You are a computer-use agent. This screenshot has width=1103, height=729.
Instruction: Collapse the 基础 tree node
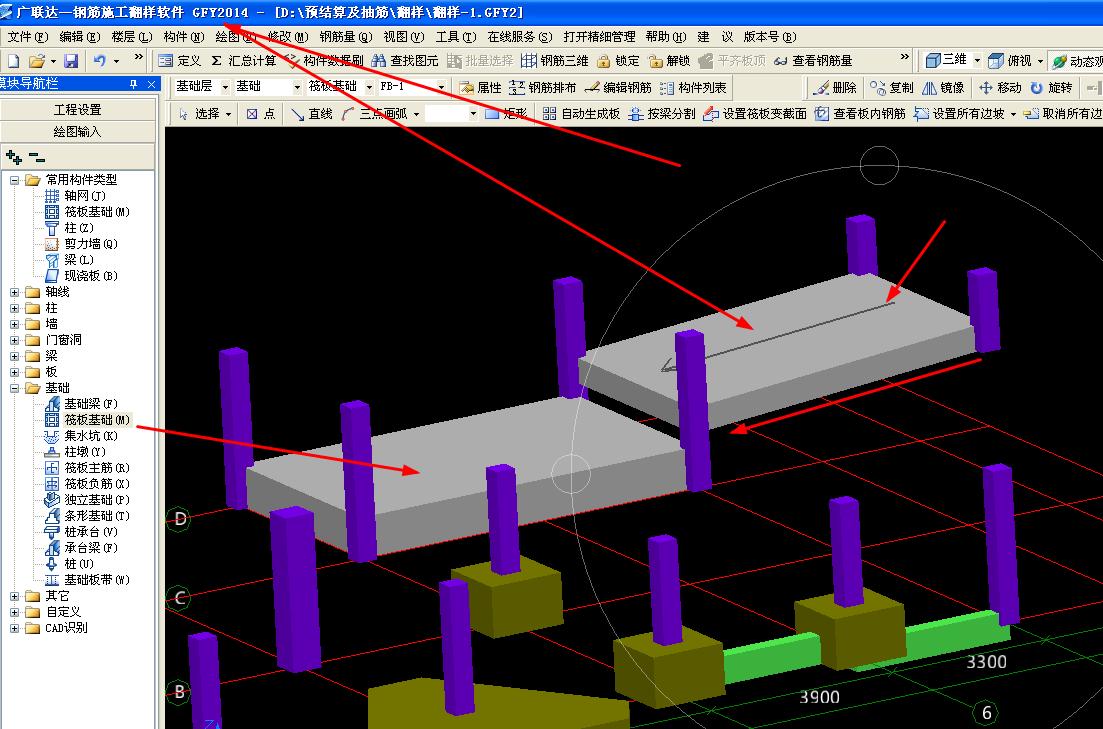[14, 388]
